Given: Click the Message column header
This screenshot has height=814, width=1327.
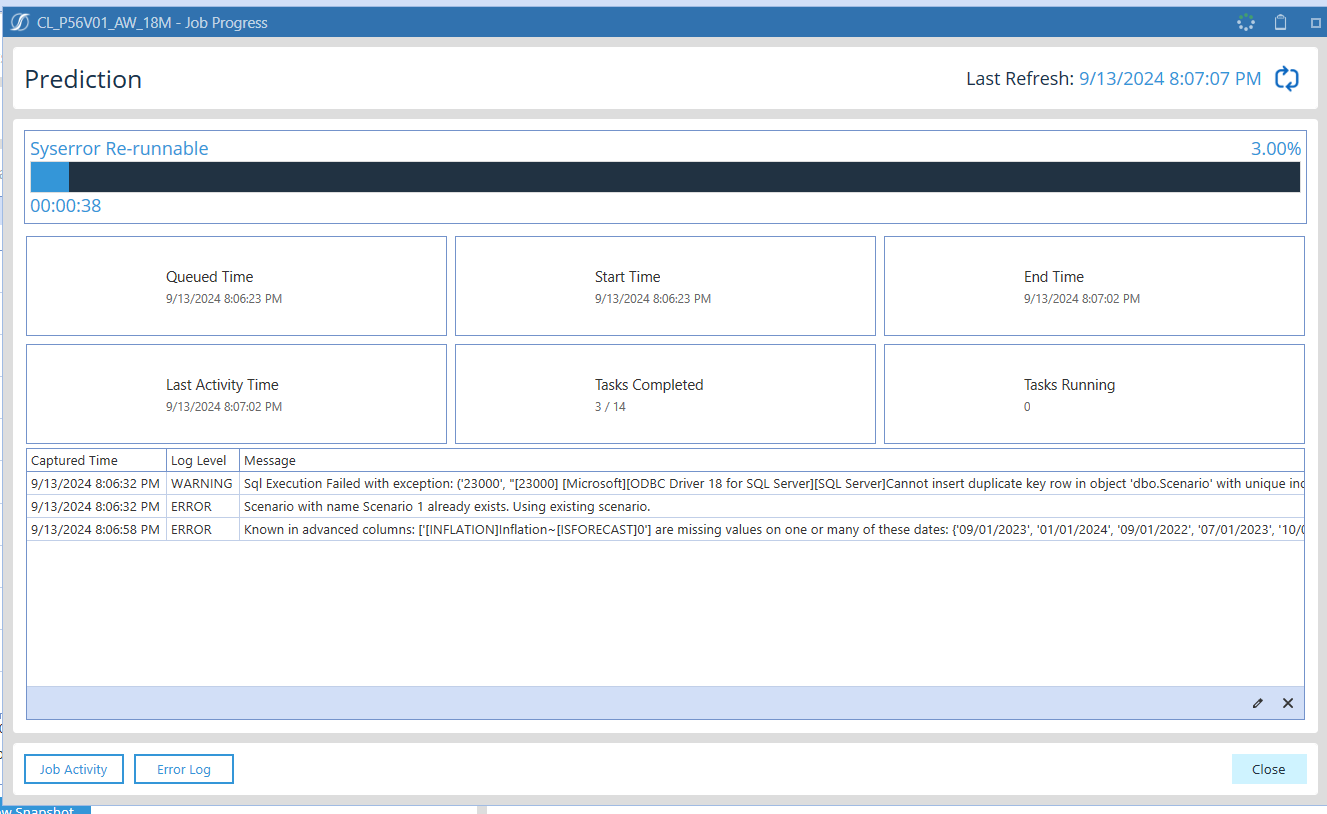Looking at the screenshot, I should click(x=270, y=461).
